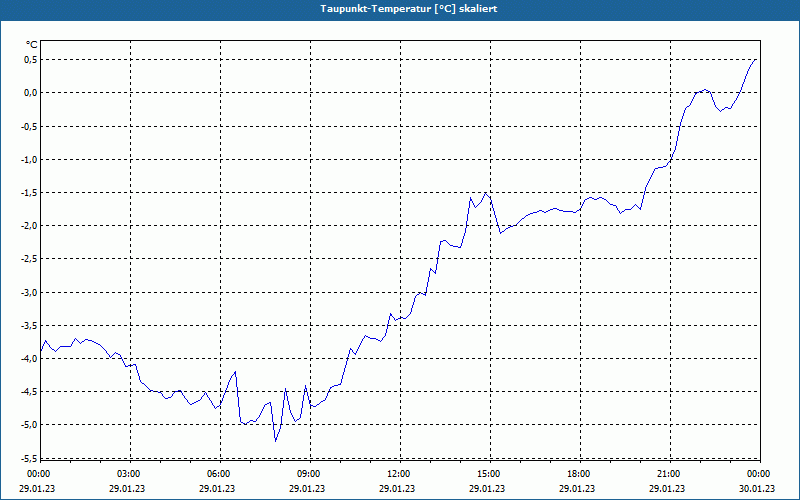Viewport: 800px width, 500px height.
Task: Click the °C unit label on the axis
Action: click(x=32, y=45)
